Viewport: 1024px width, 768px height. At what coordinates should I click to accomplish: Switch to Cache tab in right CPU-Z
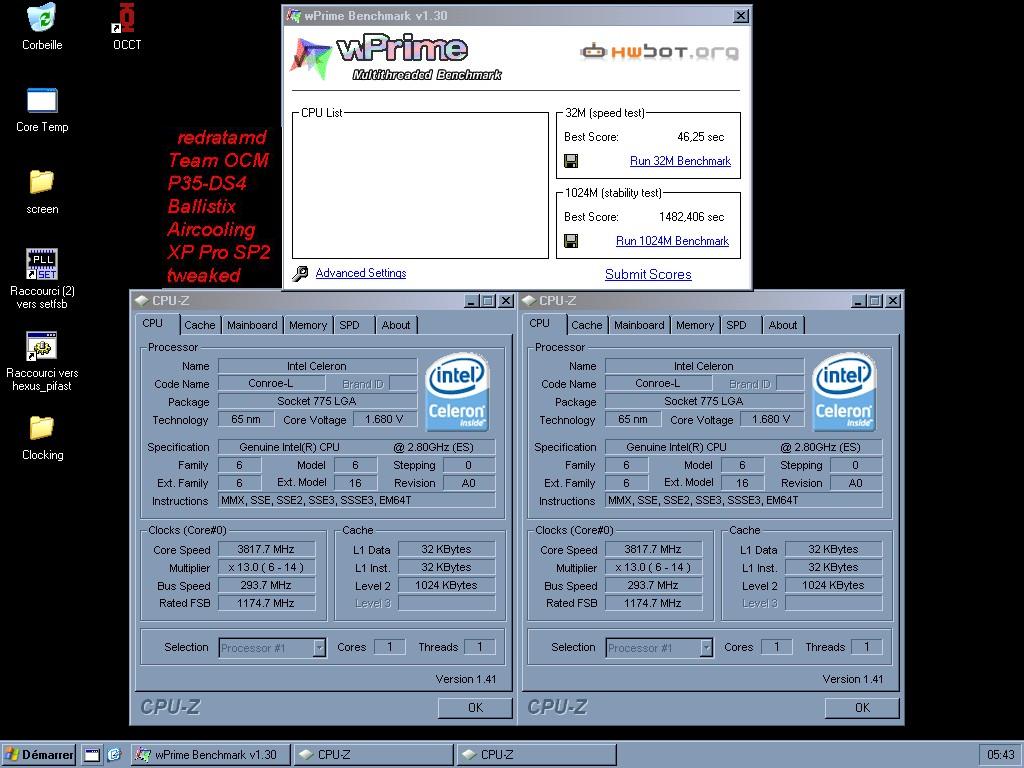(586, 325)
